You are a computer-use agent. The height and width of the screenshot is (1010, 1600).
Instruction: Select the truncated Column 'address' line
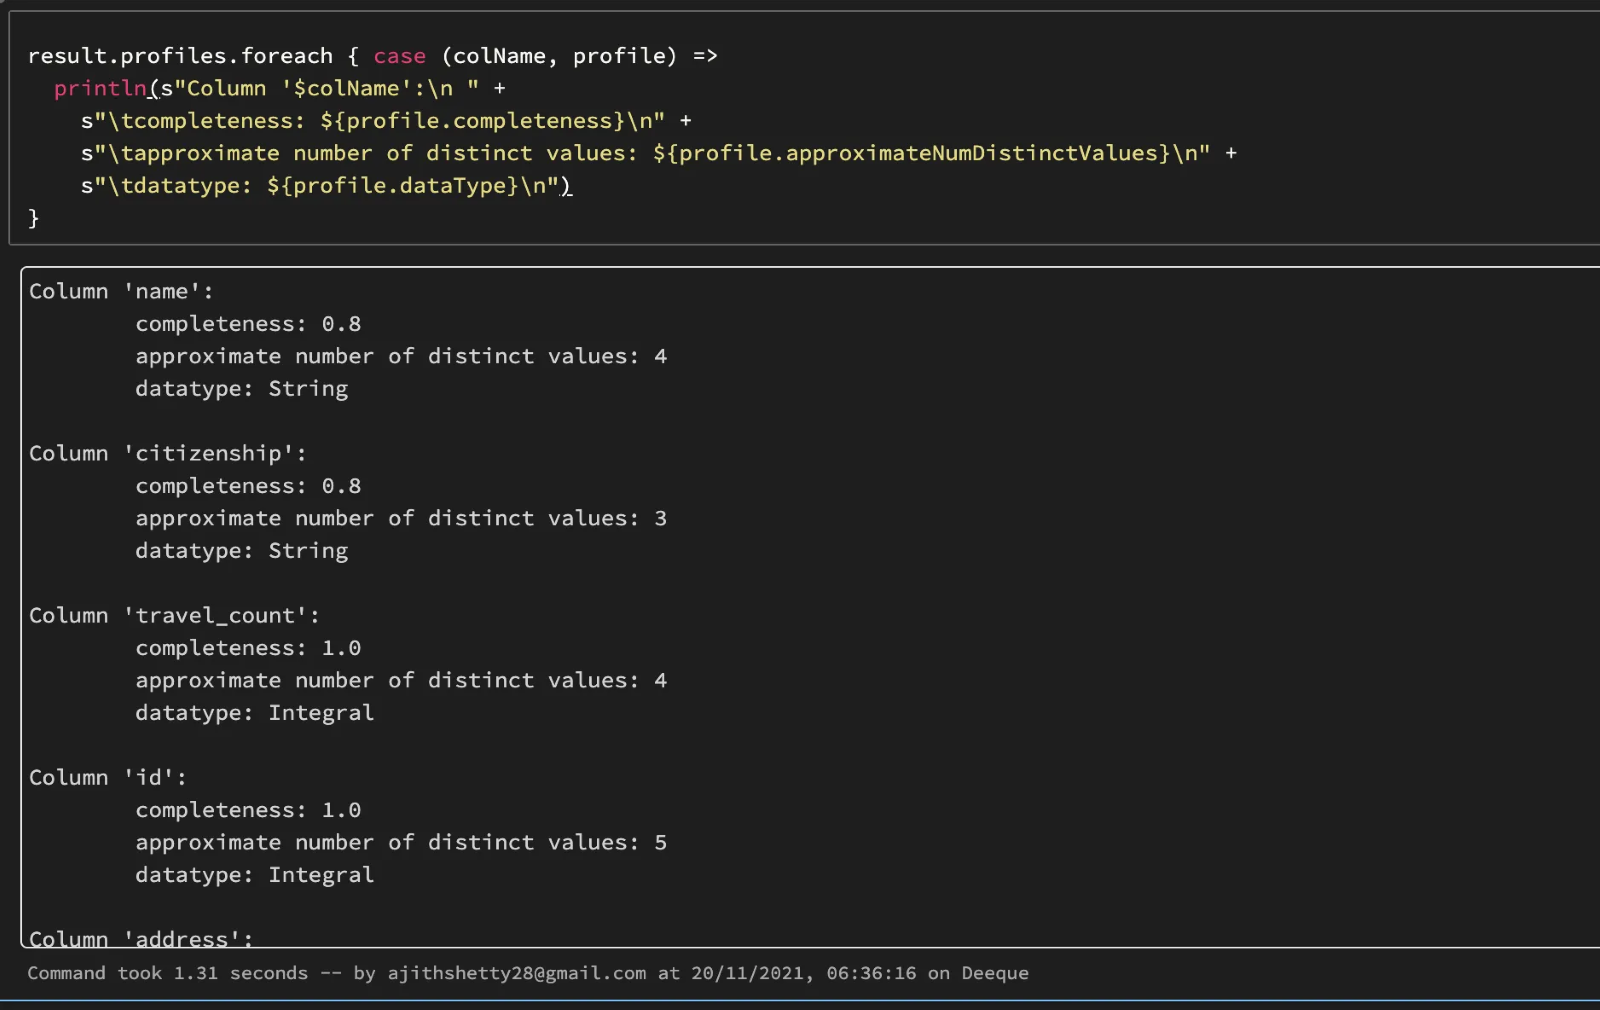click(140, 938)
